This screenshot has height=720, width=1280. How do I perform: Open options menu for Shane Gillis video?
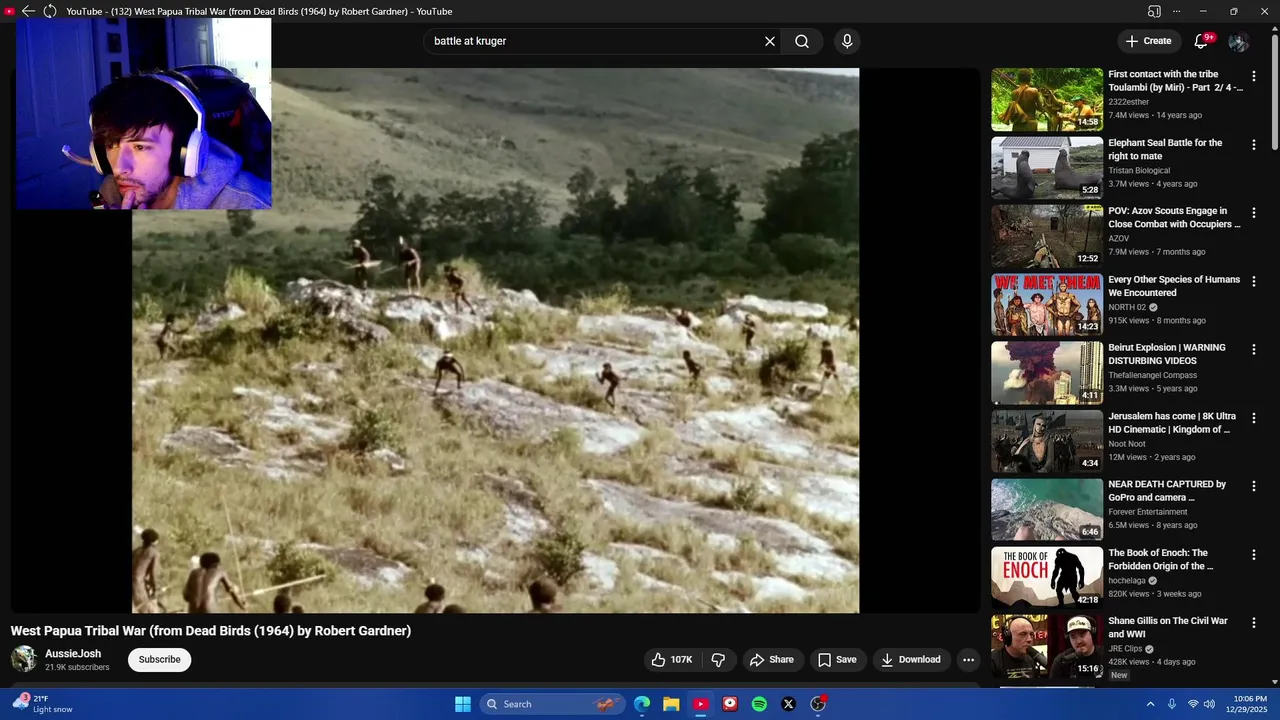click(x=1254, y=623)
